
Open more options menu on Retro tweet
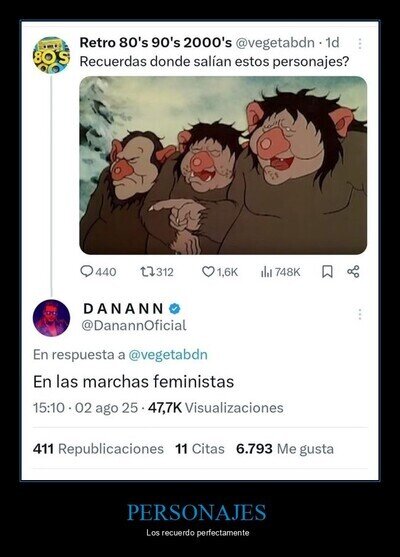pos(360,44)
